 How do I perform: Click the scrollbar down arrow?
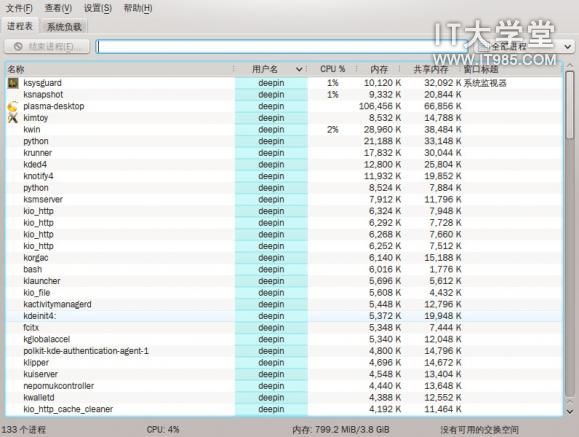[x=570, y=411]
